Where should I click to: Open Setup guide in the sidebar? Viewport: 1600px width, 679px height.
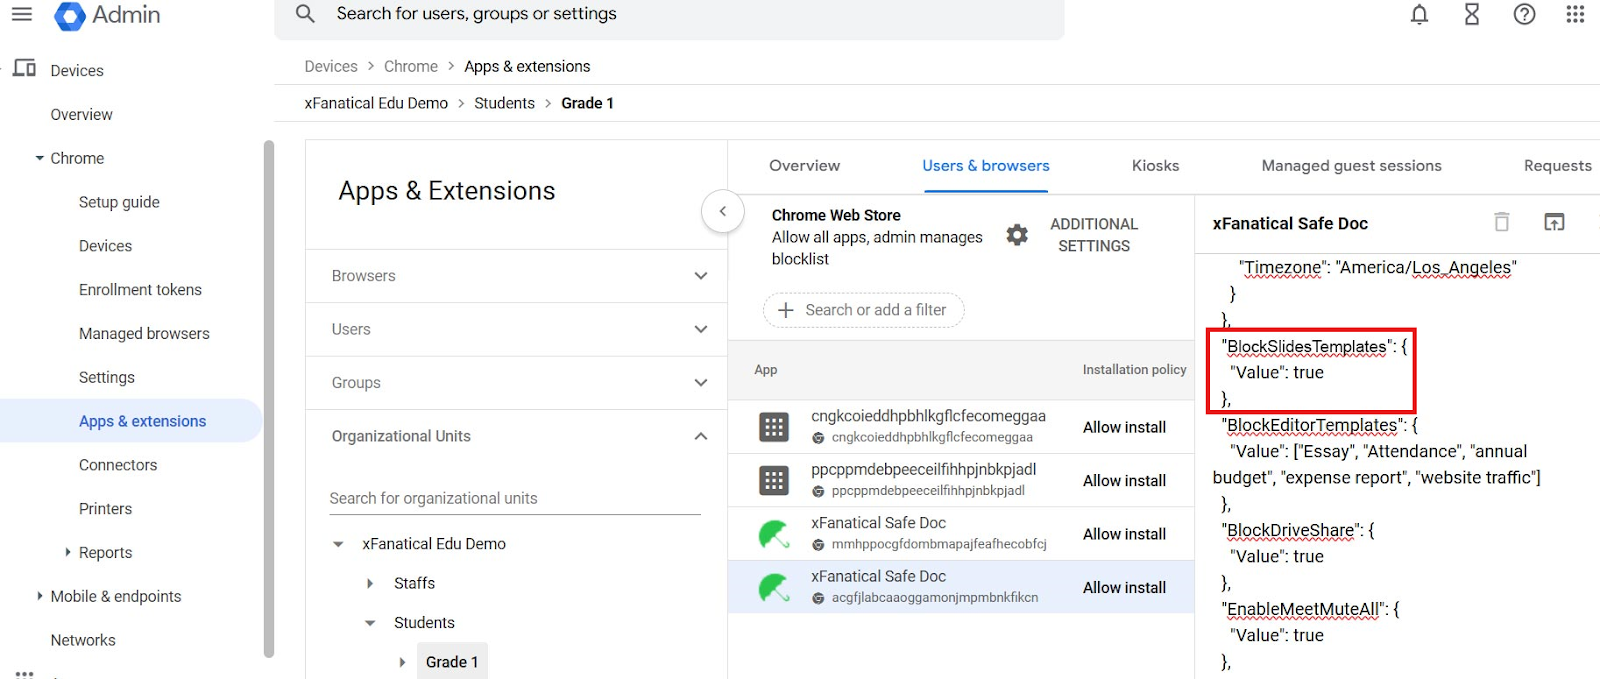(119, 202)
